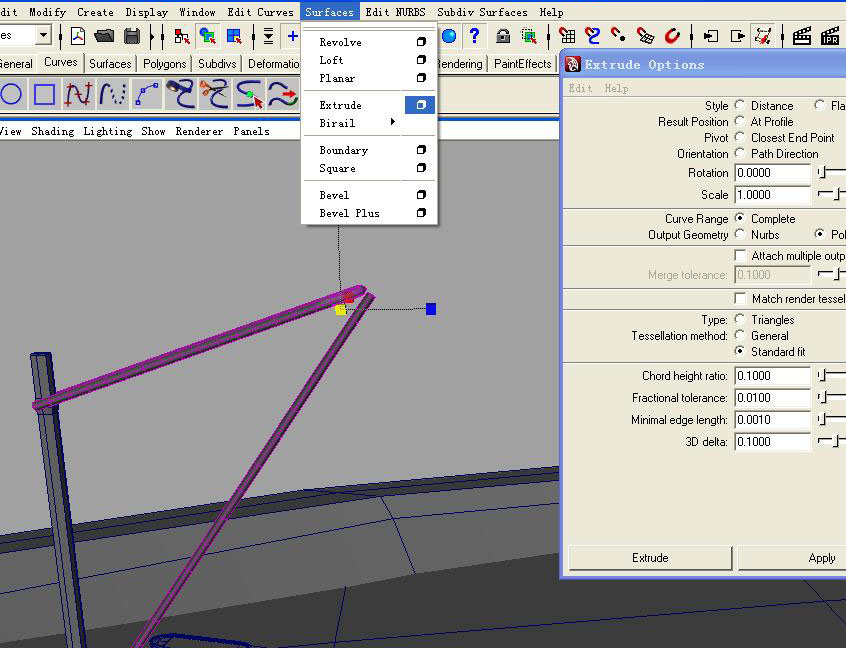Click the Rotation value field
Screen dimensions: 846x648
[772, 173]
